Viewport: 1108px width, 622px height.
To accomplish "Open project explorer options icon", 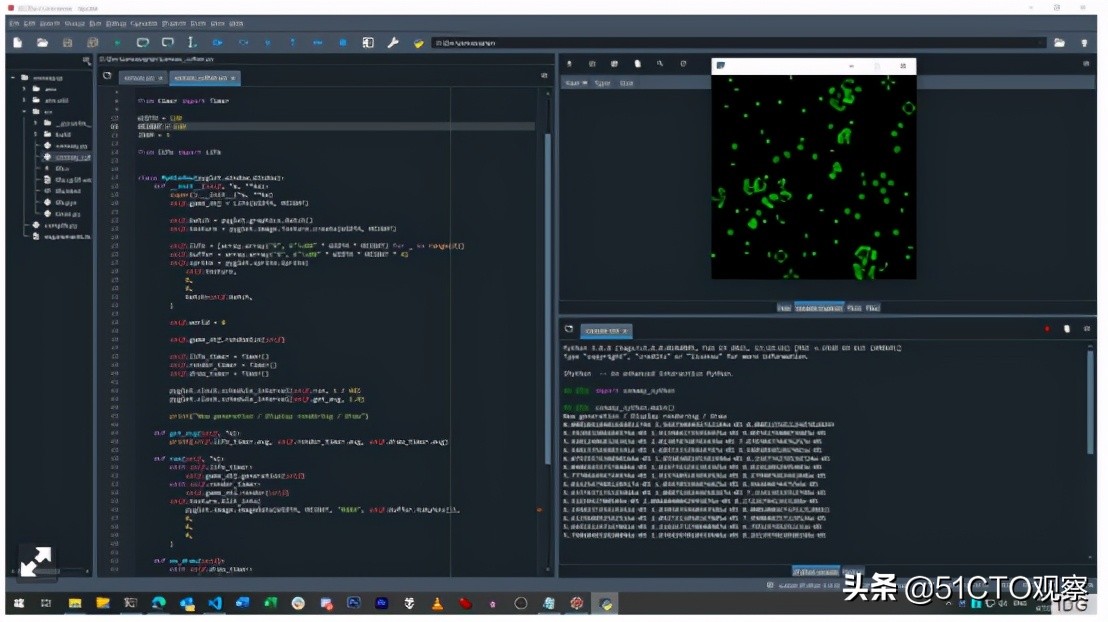I will coord(87,61).
